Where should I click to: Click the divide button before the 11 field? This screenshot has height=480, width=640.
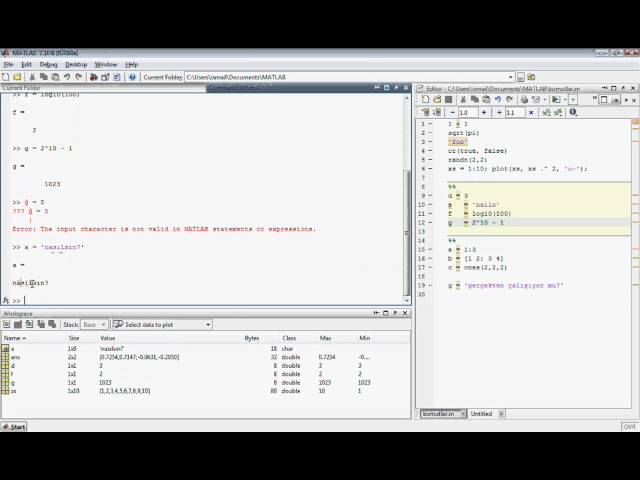[x=499, y=112]
